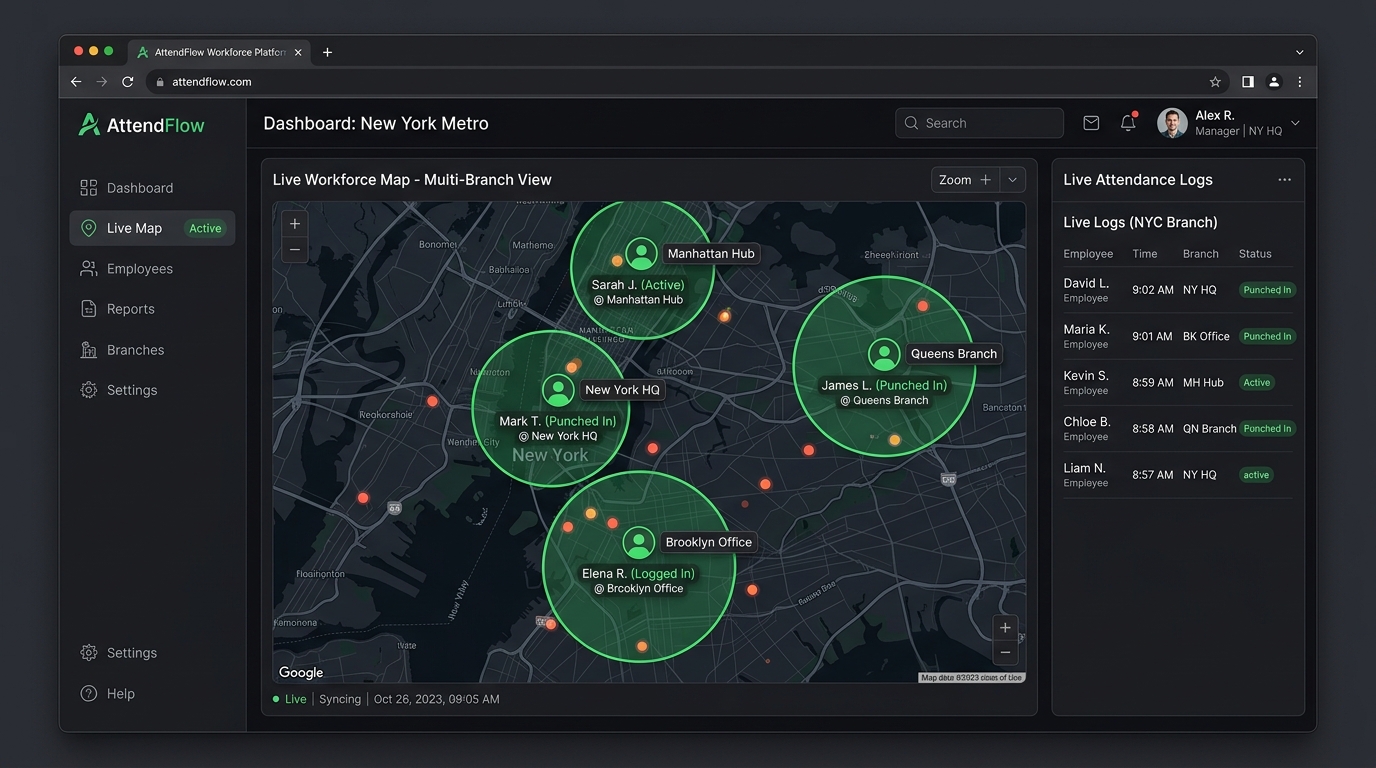Image resolution: width=1376 pixels, height=768 pixels.
Task: Click Alex R. profile avatar
Action: tap(1172, 123)
